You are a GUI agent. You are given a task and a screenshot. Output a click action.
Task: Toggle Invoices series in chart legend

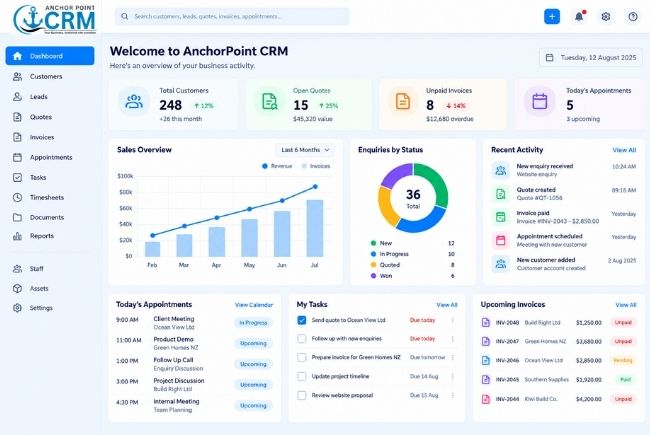(316, 166)
